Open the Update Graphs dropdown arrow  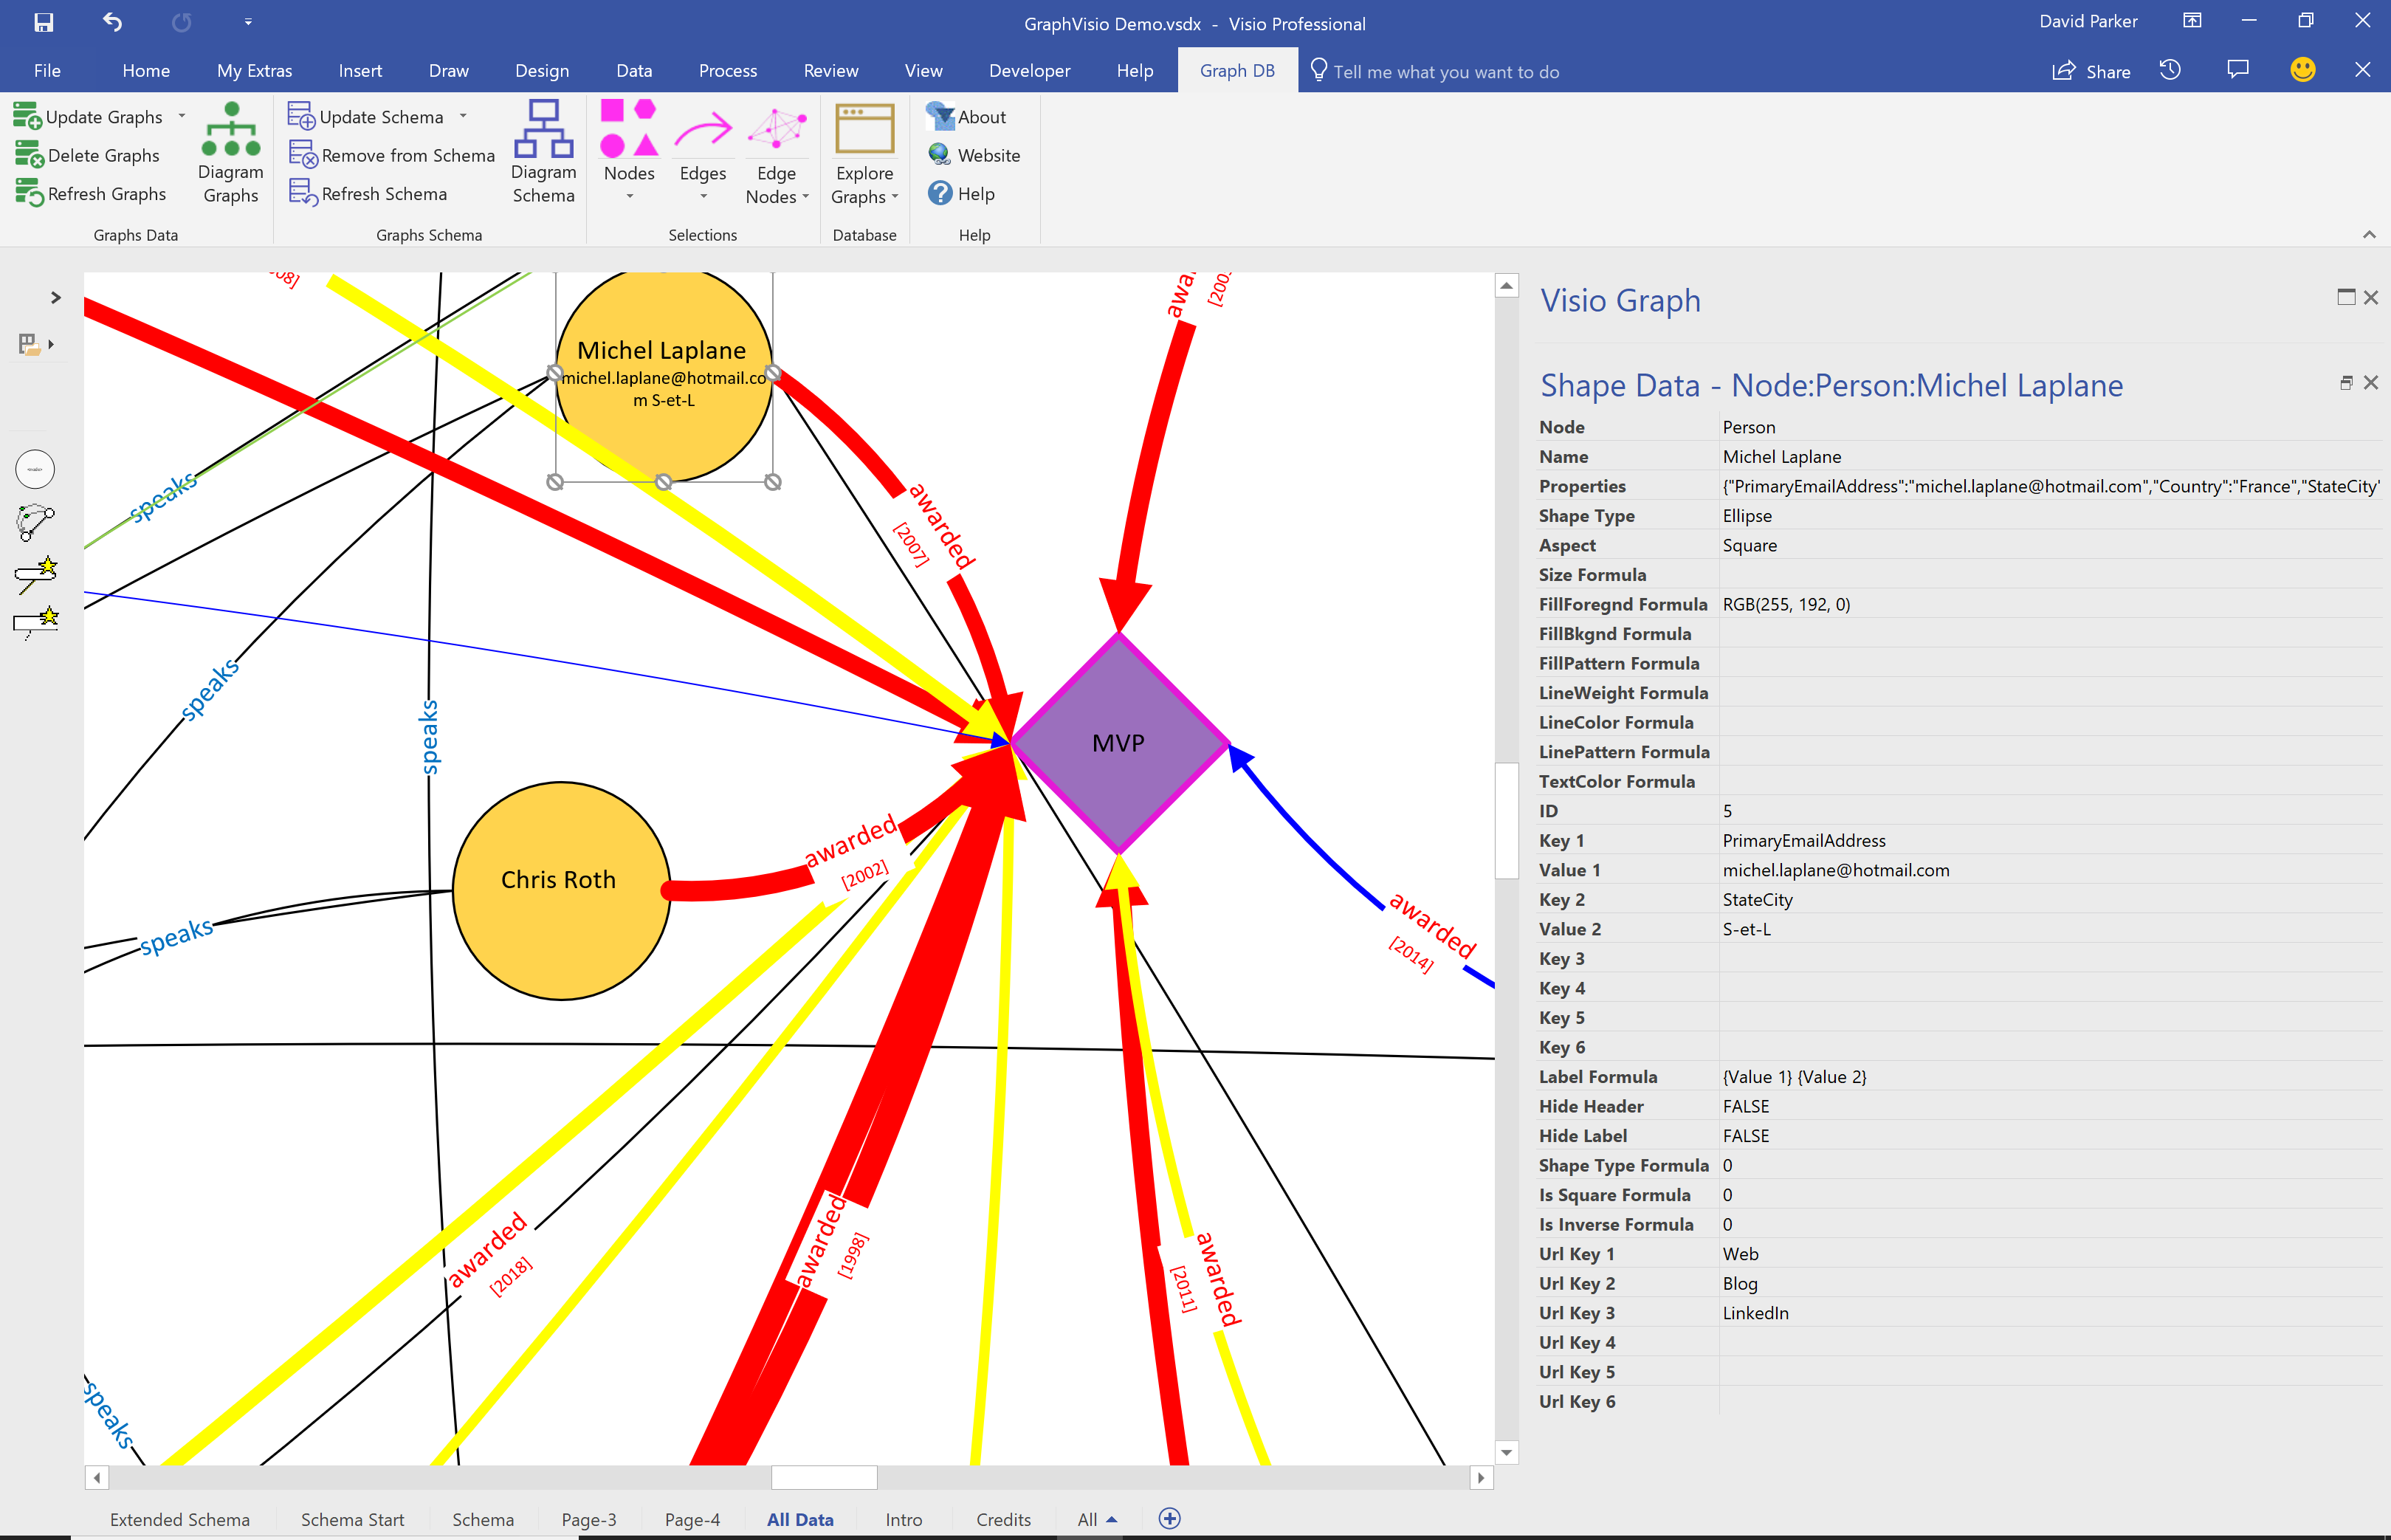182,116
